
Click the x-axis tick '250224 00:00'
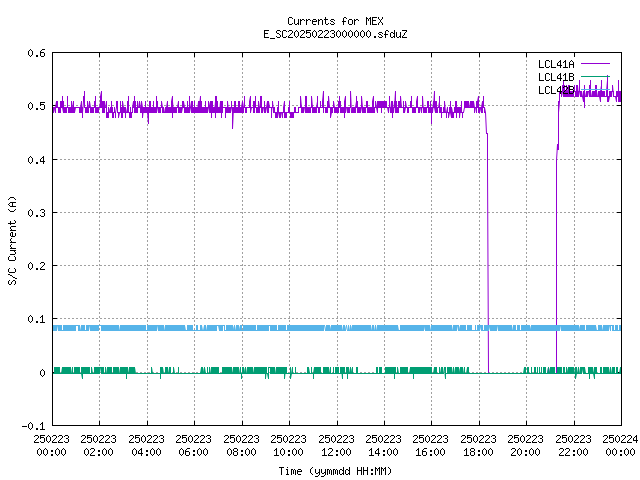click(x=620, y=446)
